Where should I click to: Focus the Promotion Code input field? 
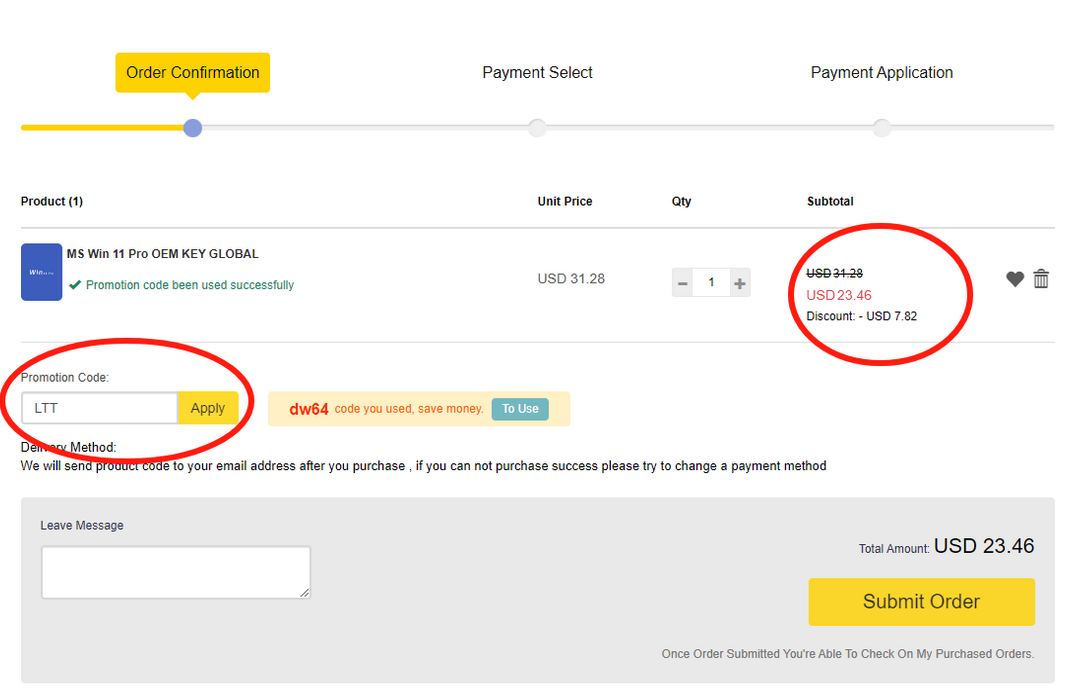(99, 408)
